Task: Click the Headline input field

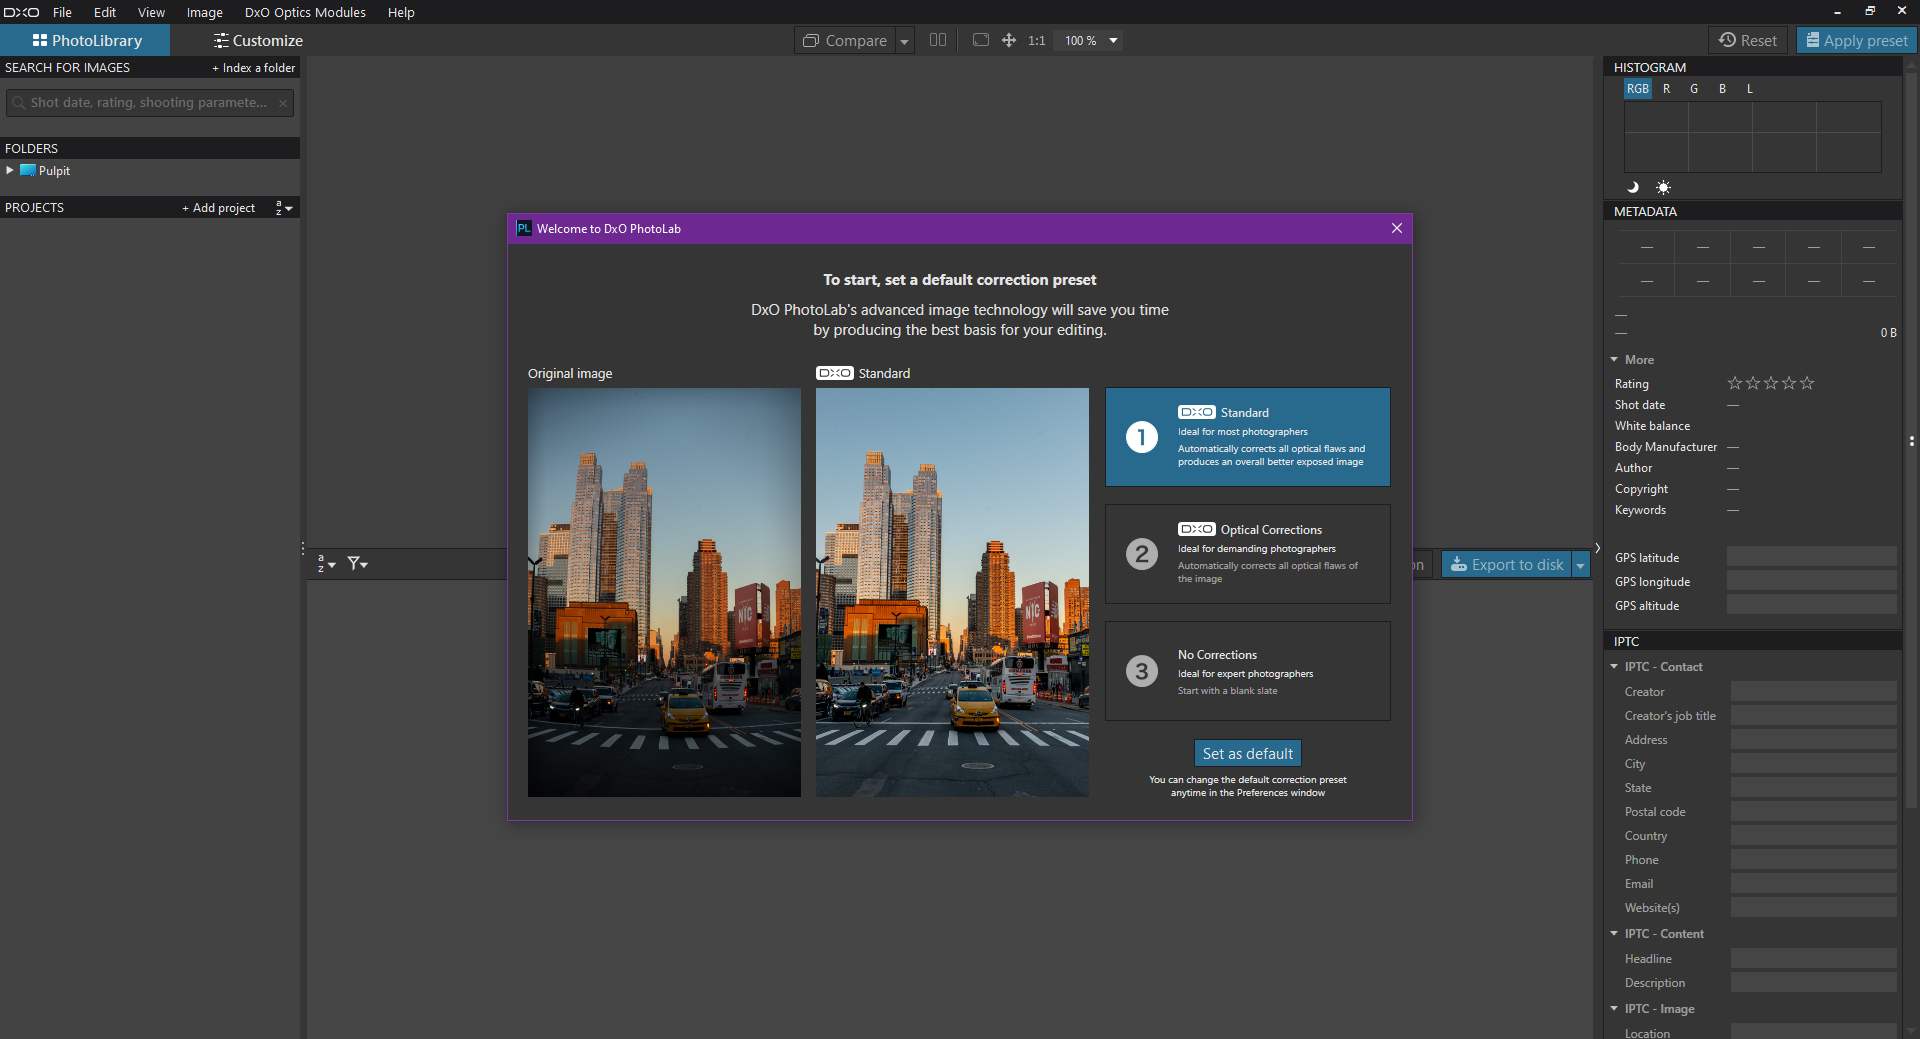Action: [1813, 958]
